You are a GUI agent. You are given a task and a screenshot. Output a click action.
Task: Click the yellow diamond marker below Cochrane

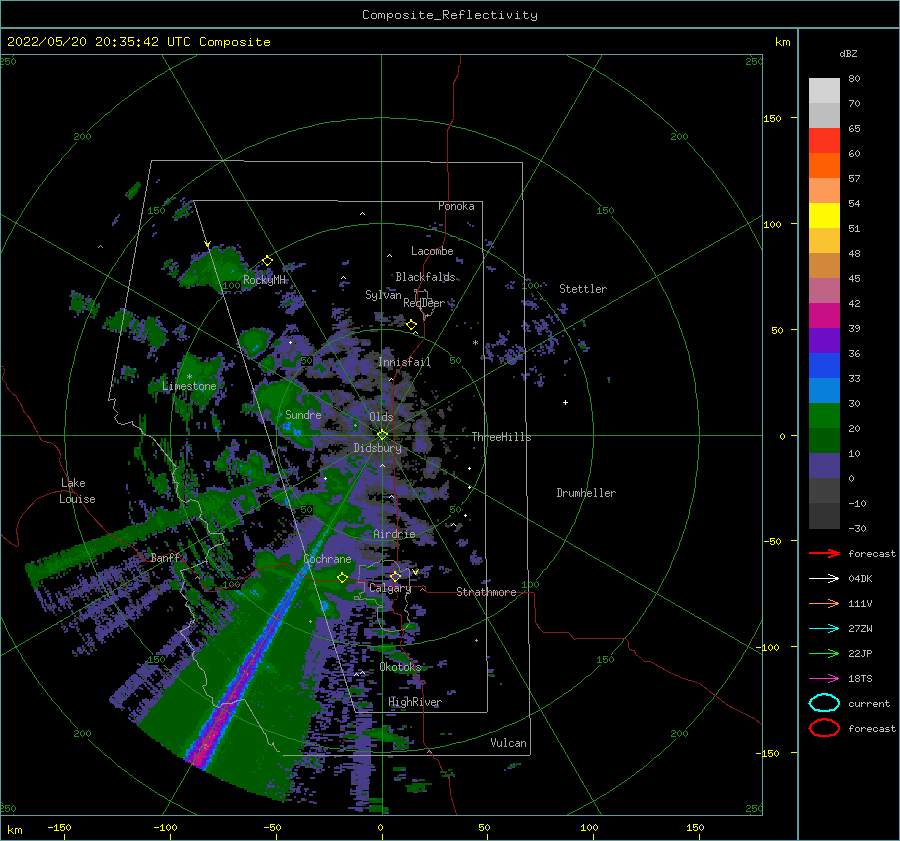pos(343,578)
